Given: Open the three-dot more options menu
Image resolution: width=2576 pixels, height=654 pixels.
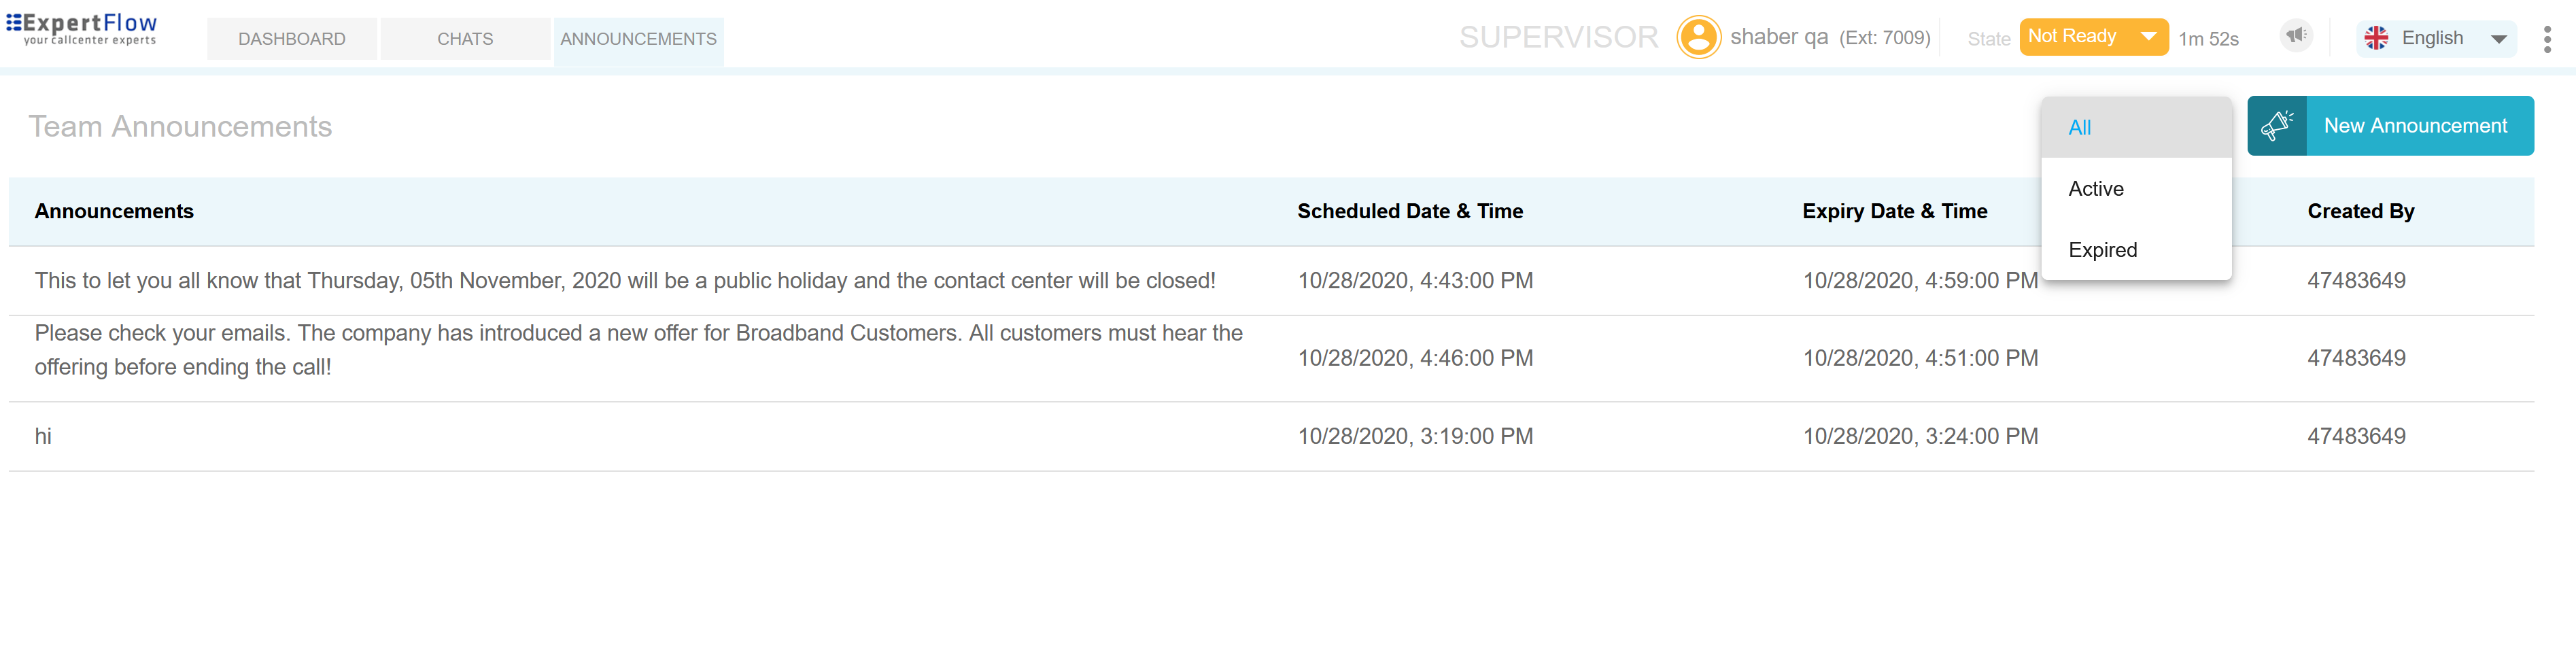Looking at the screenshot, I should (x=2546, y=39).
